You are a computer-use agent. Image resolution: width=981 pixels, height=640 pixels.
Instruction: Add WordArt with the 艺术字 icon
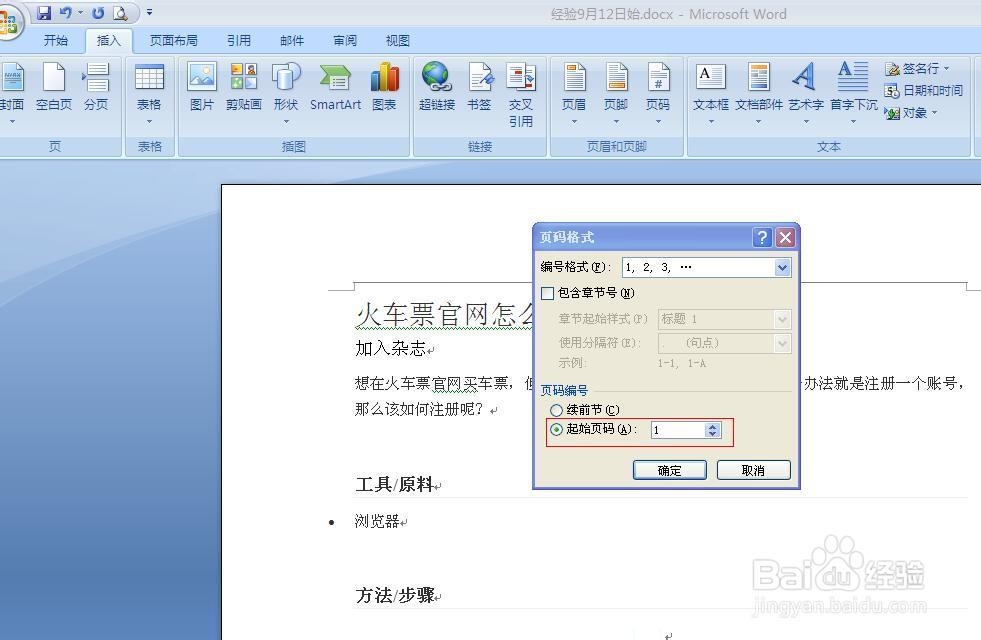tap(805, 88)
